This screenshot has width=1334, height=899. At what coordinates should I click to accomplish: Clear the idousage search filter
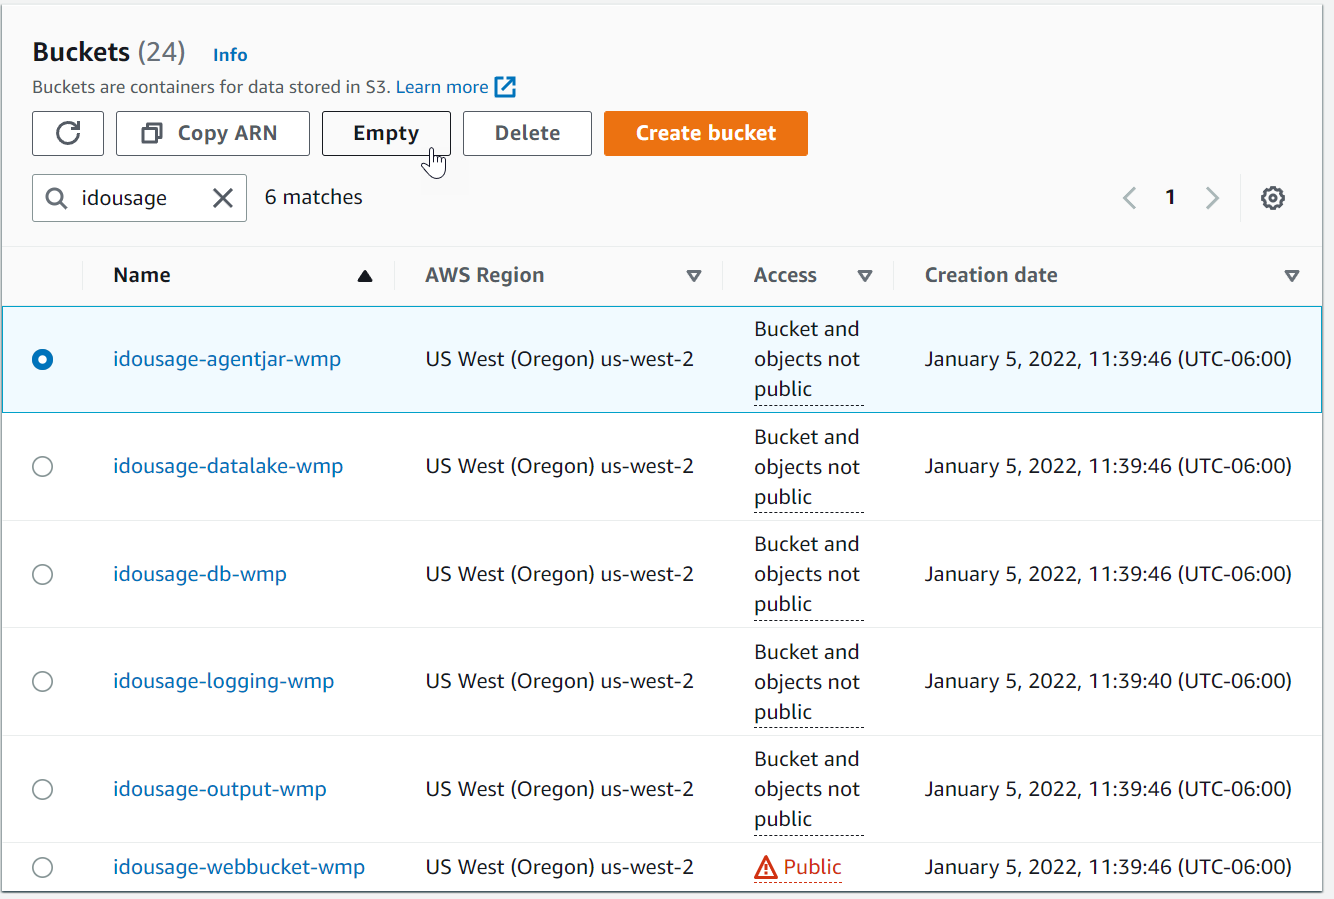[x=223, y=198]
